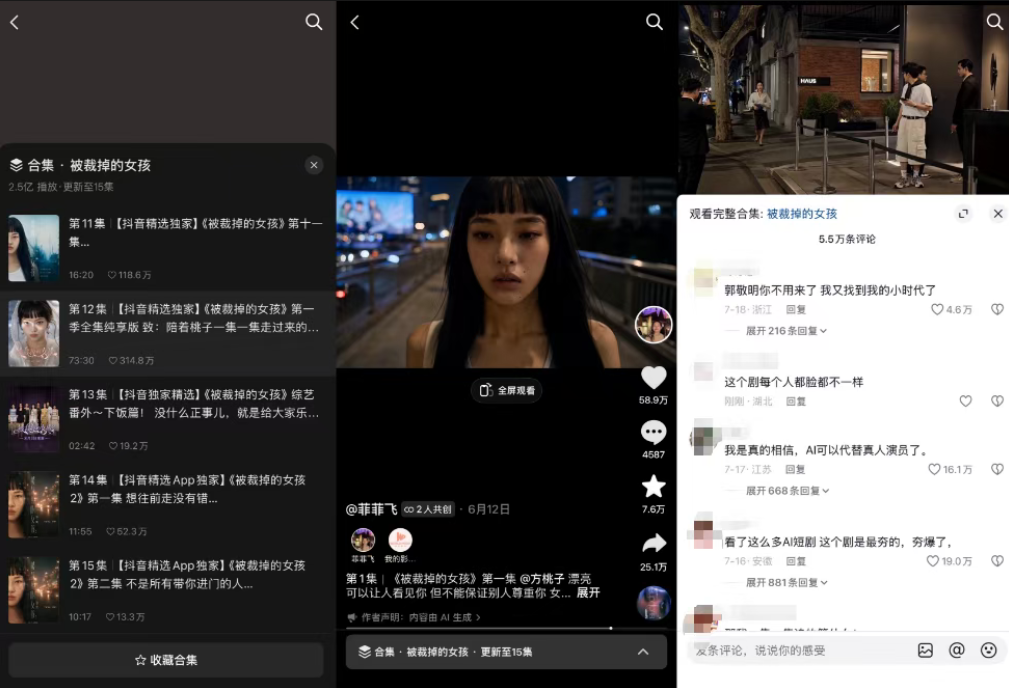
Task: Click like count 19.2万 on episode 13
Action: (x=129, y=446)
